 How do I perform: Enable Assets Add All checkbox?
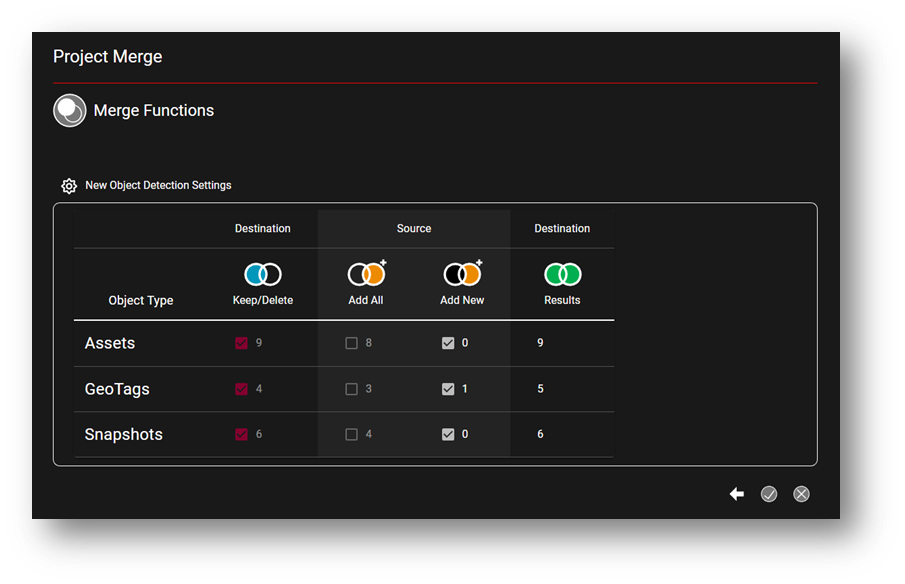(351, 343)
